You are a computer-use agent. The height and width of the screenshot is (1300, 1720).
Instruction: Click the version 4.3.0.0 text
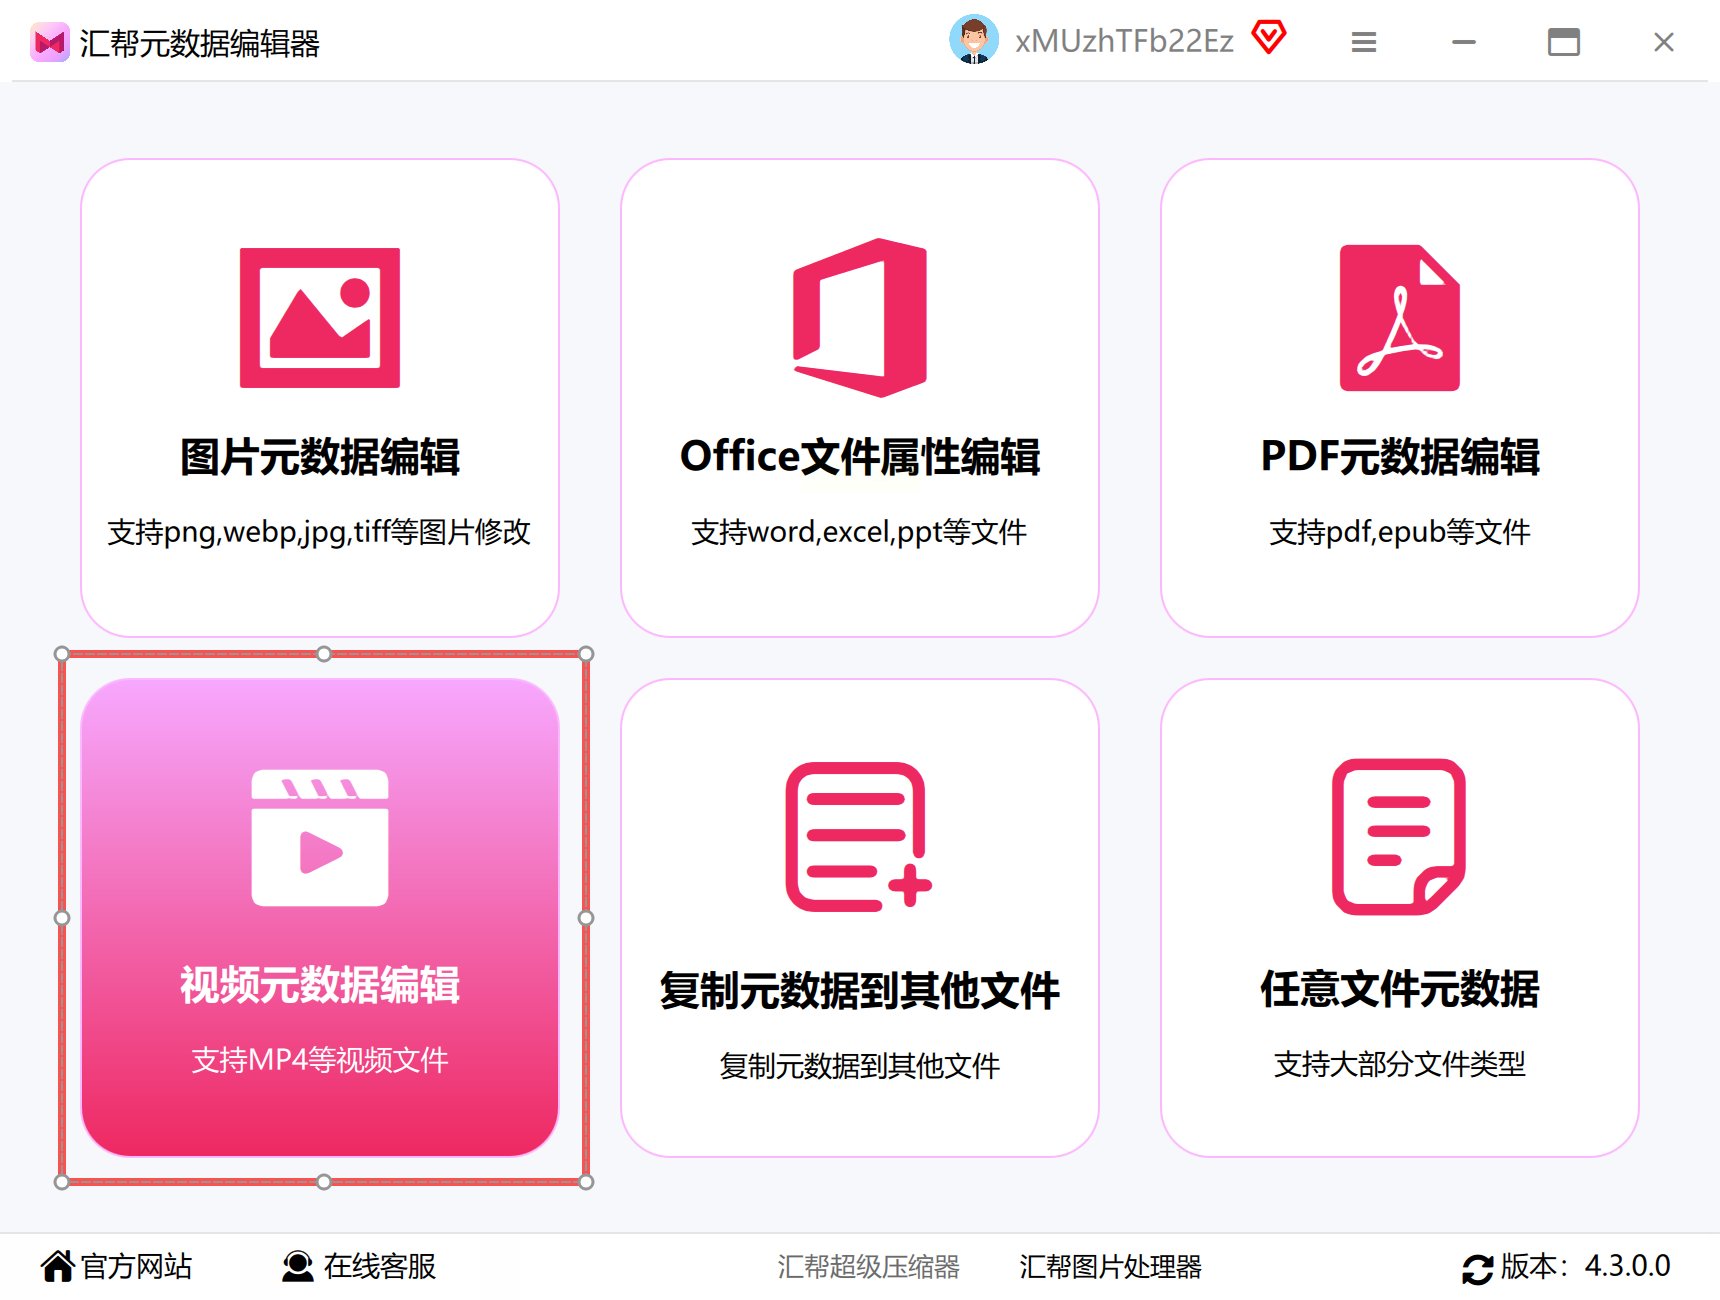[x=1628, y=1266]
